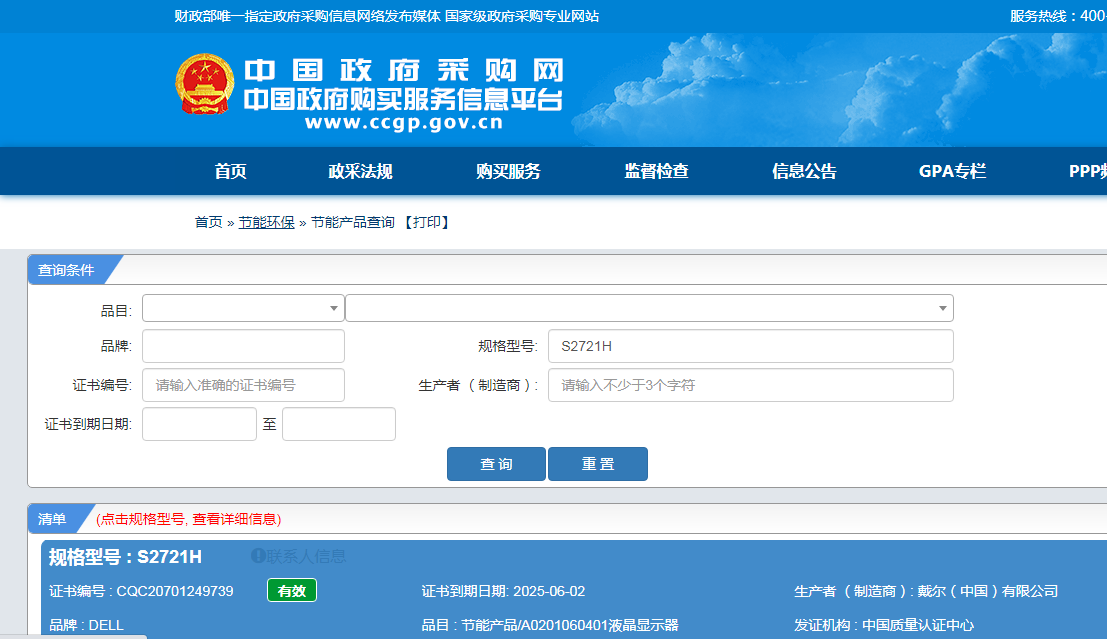Open the GPA专栏 menu item
Viewport: 1107px width, 639px height.
tap(952, 172)
